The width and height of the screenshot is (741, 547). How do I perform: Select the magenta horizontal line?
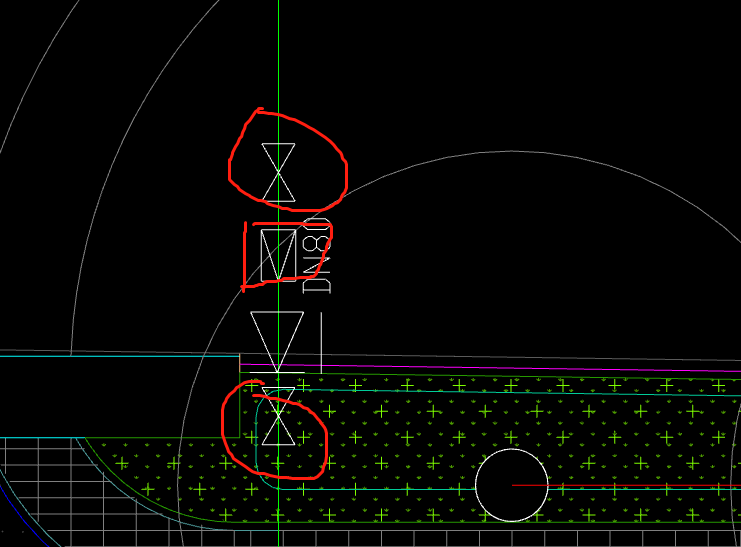(491, 368)
